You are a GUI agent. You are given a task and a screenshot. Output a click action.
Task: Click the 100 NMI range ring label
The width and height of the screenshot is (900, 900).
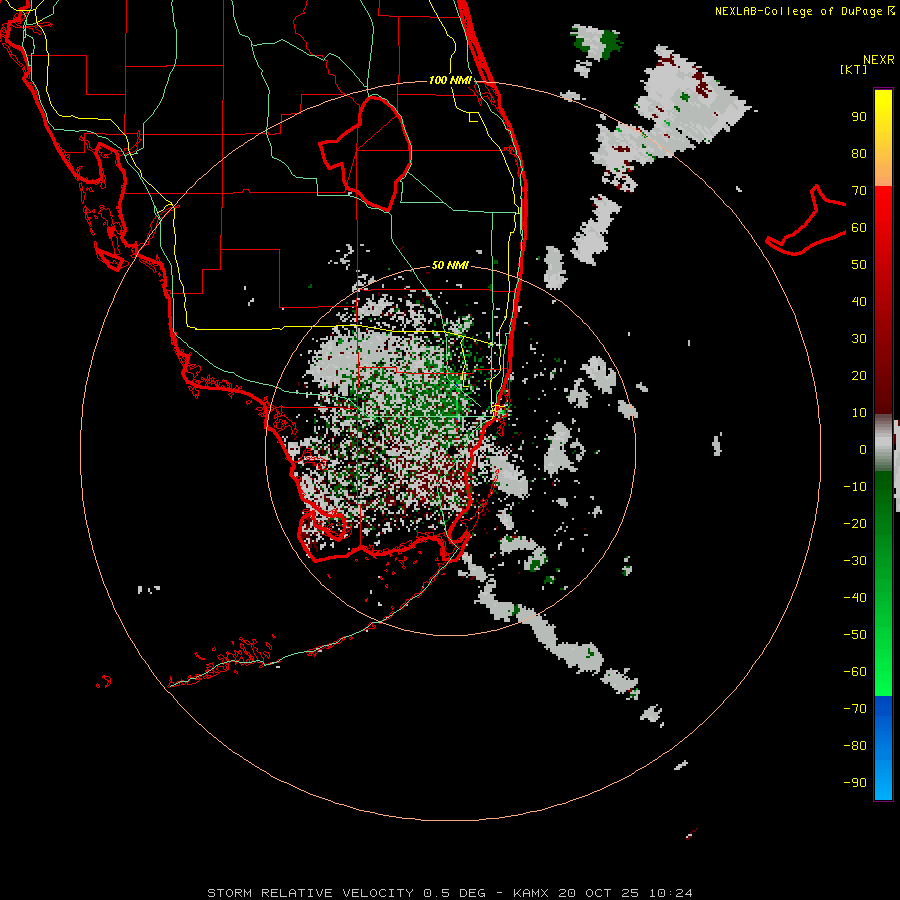tap(450, 80)
